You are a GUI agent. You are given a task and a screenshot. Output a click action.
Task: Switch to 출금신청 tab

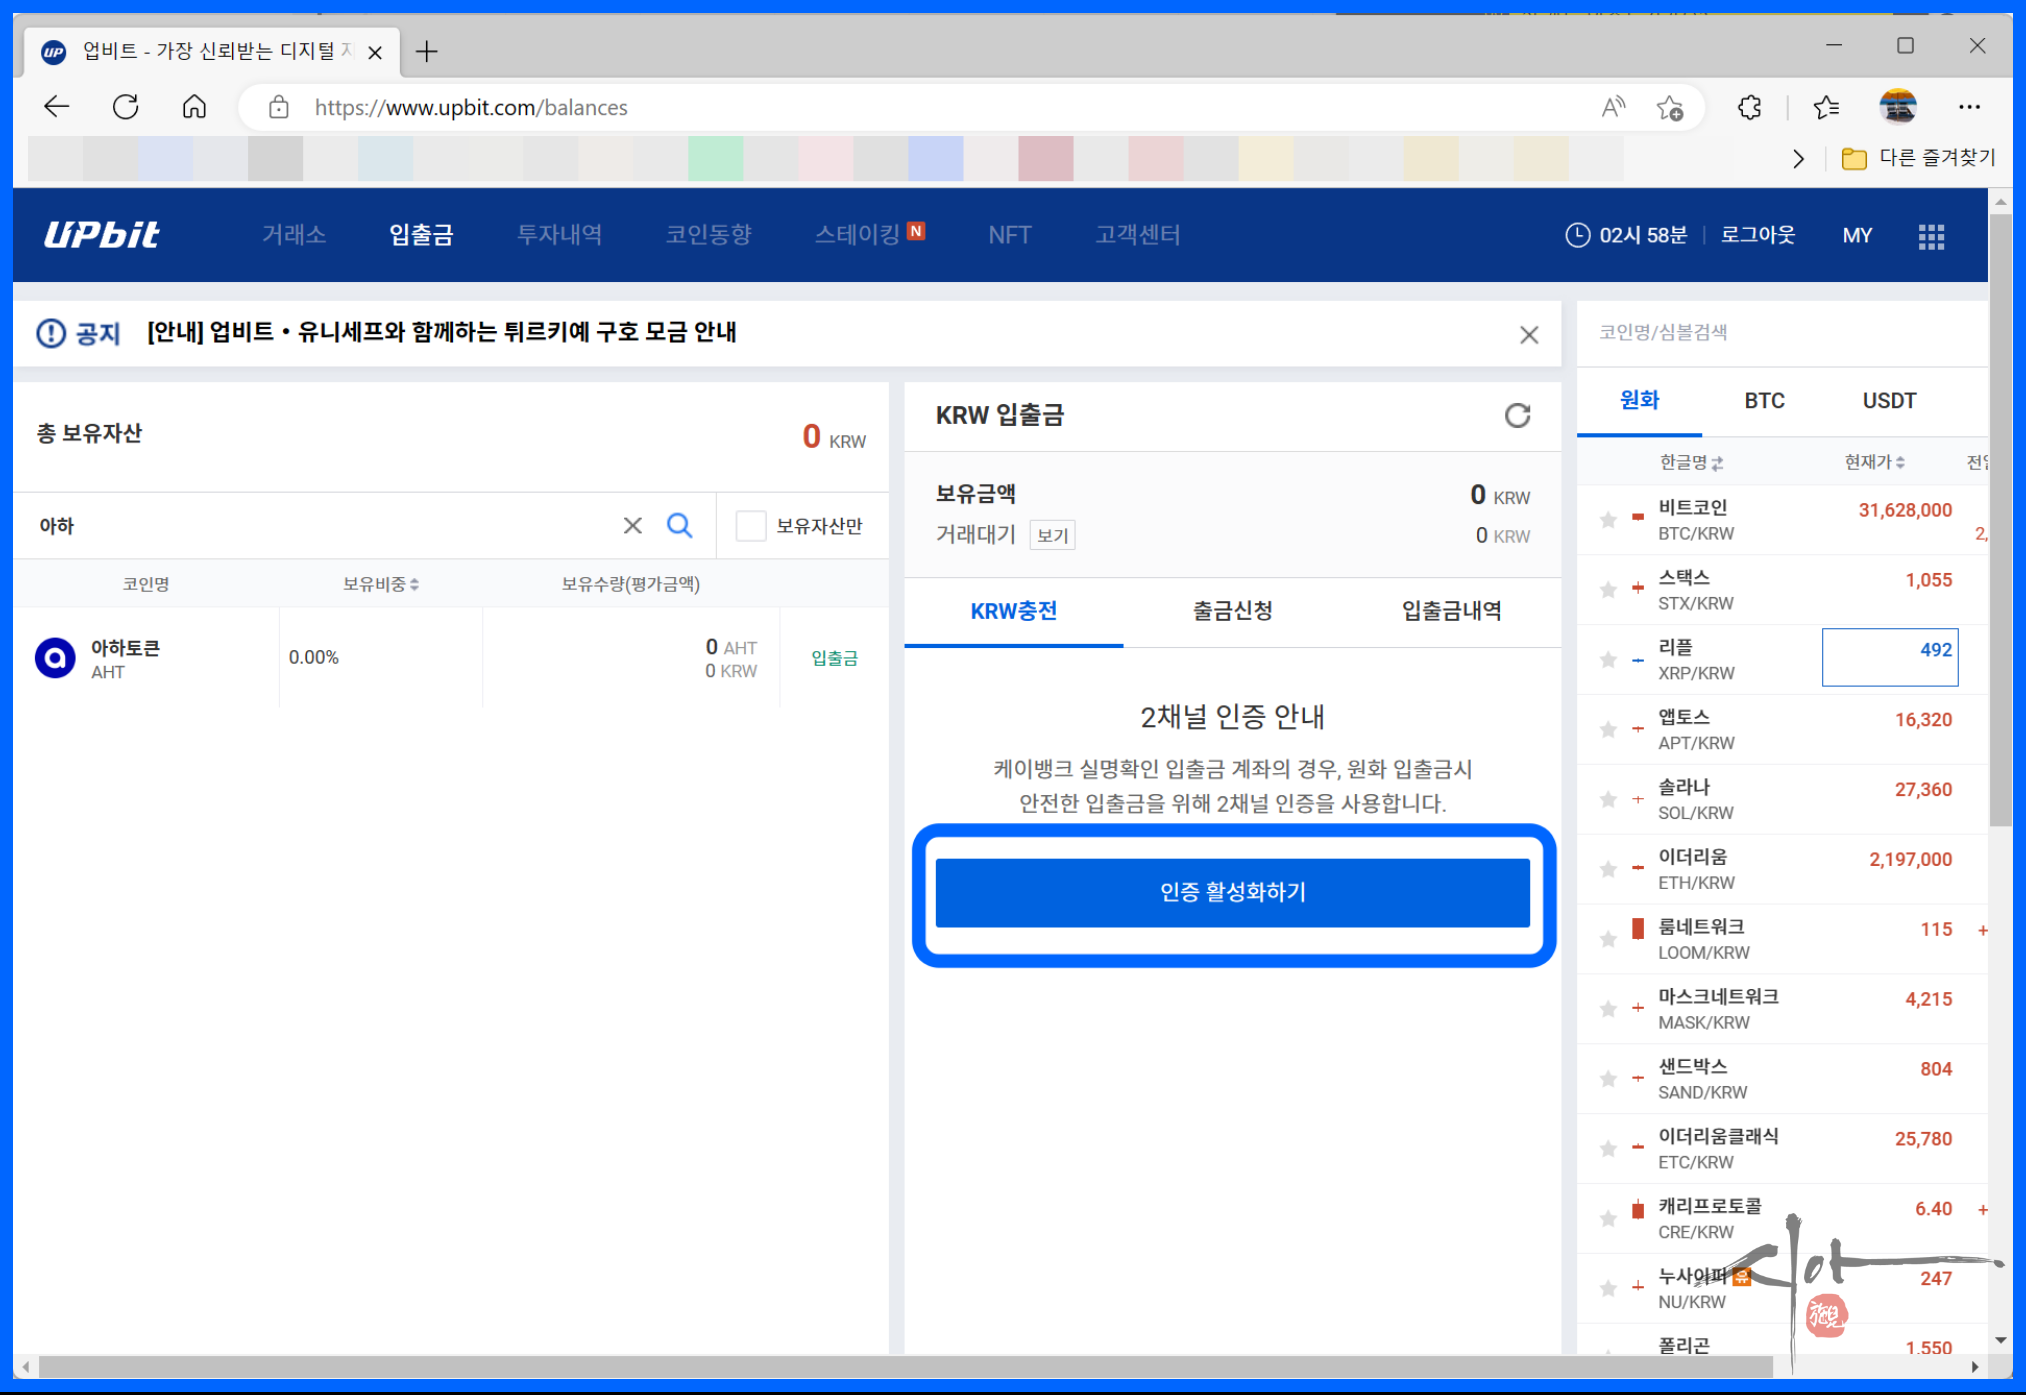tap(1232, 611)
